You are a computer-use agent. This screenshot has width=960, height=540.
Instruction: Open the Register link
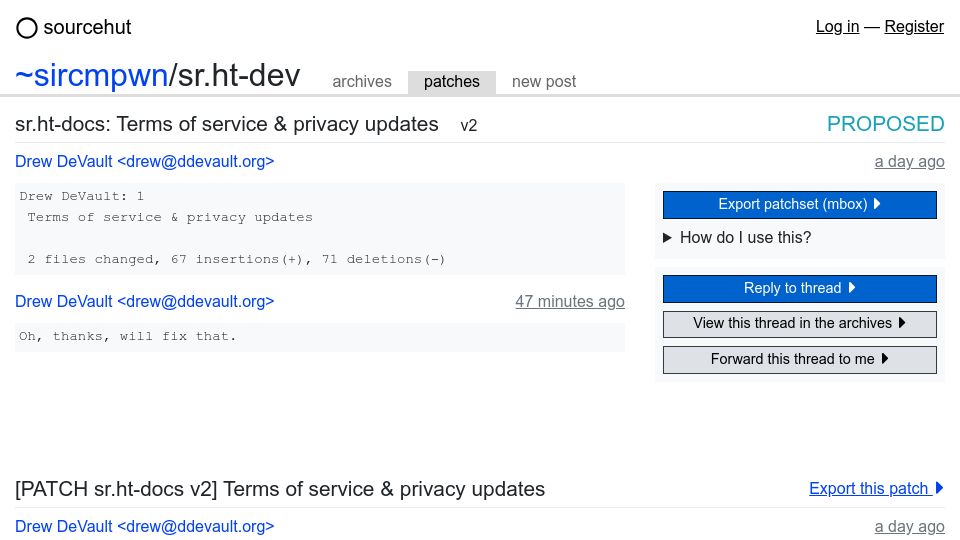point(914,26)
